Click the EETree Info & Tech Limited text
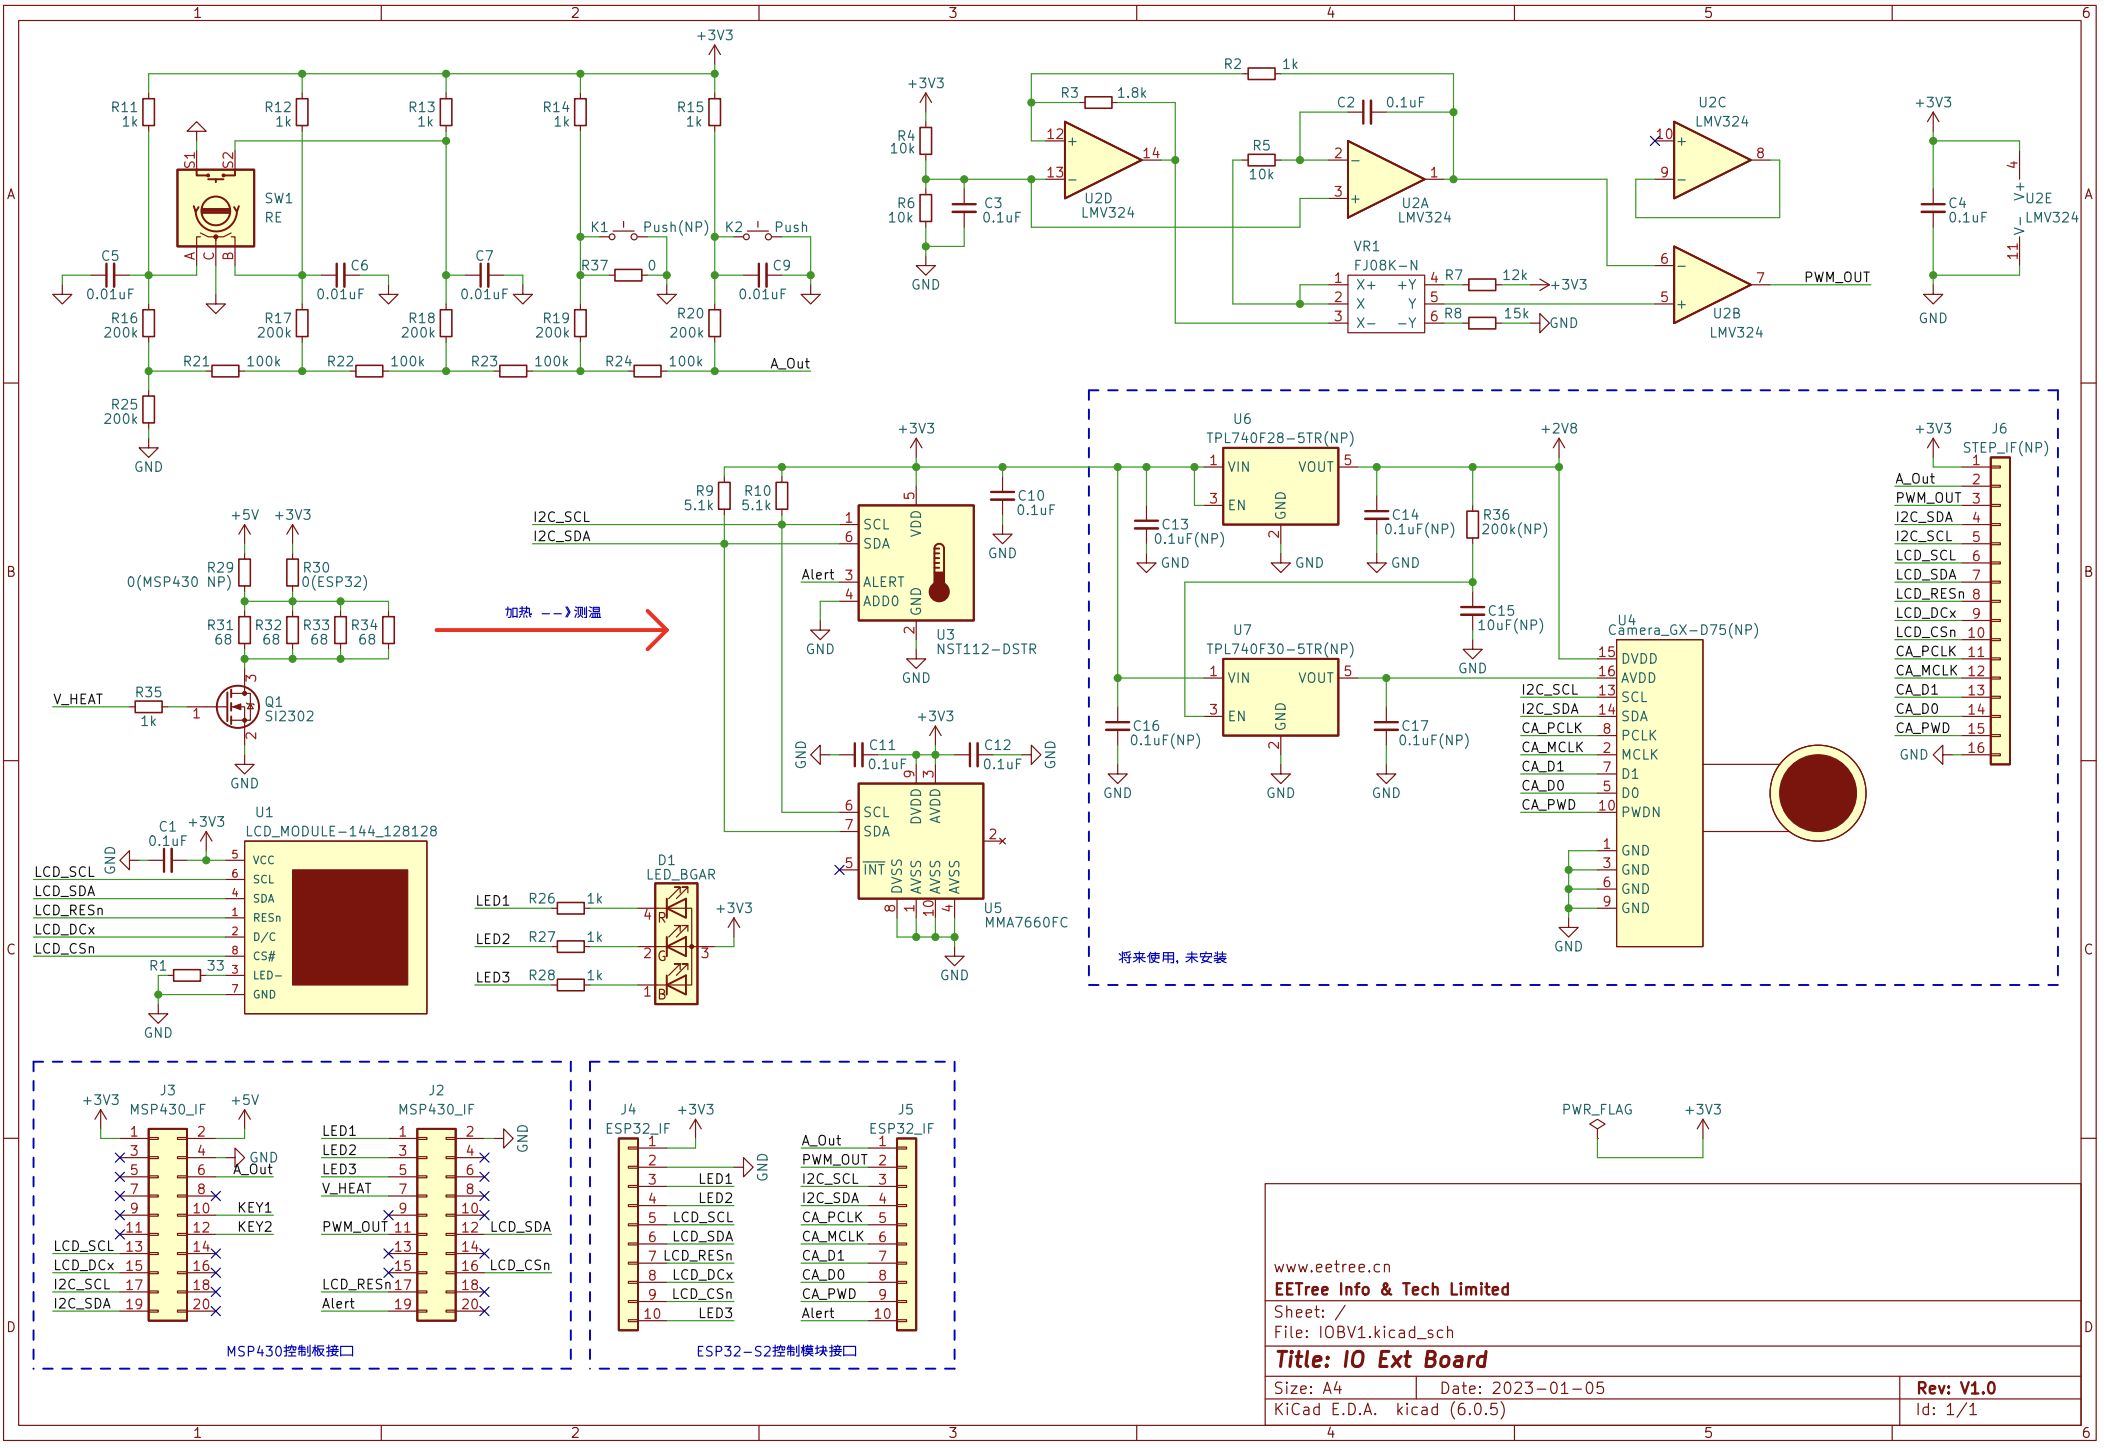 tap(1392, 1290)
